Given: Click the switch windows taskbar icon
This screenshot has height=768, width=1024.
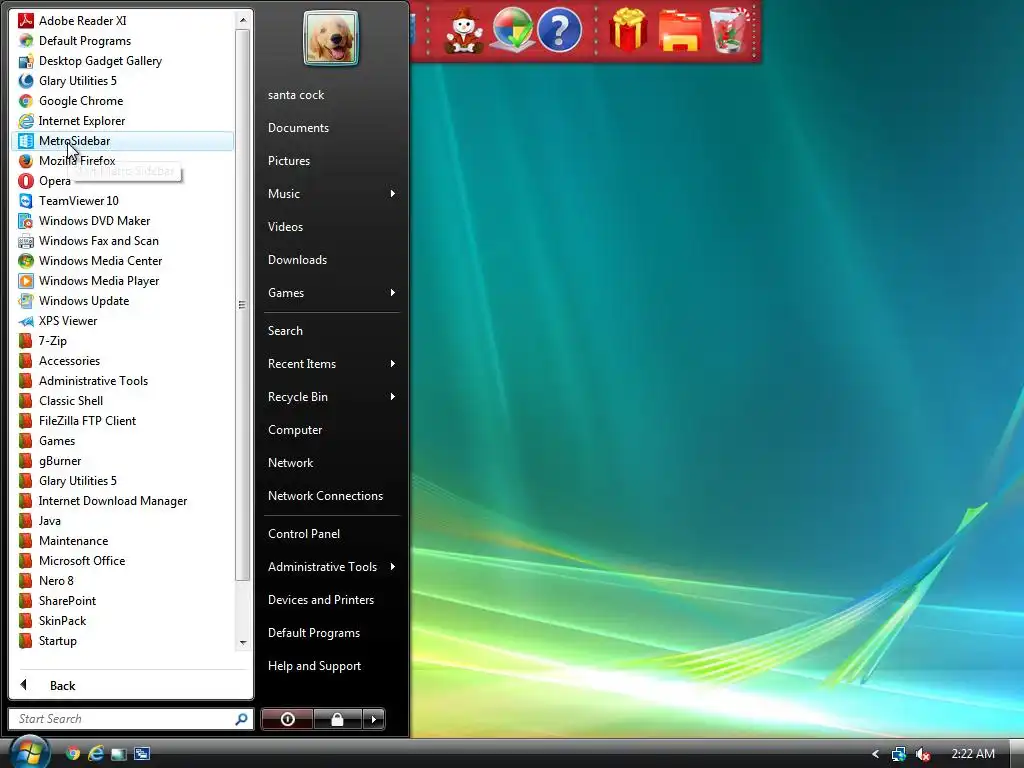Looking at the screenshot, I should [142, 754].
